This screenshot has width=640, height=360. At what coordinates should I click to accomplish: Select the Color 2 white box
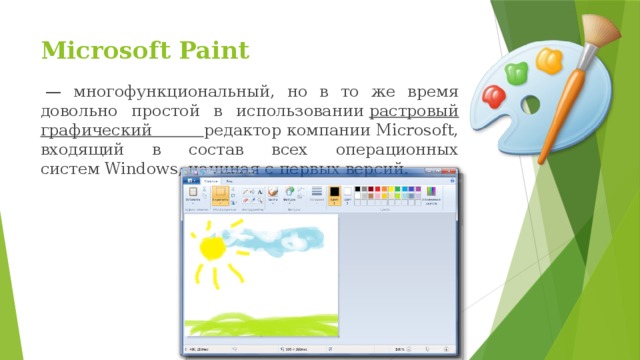click(347, 195)
